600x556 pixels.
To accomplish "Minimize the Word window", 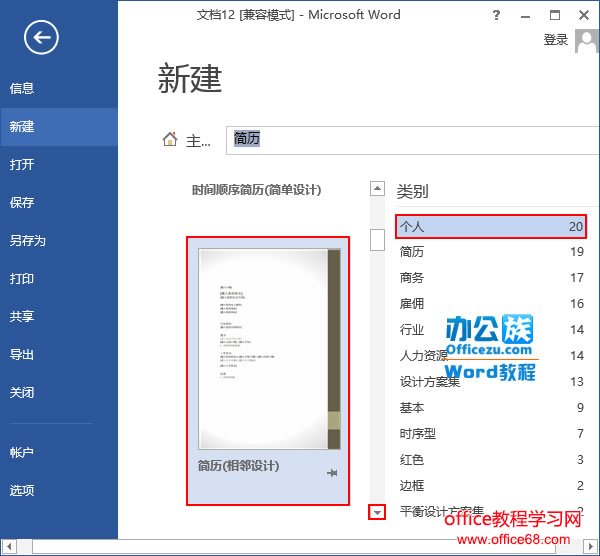I will click(x=525, y=16).
